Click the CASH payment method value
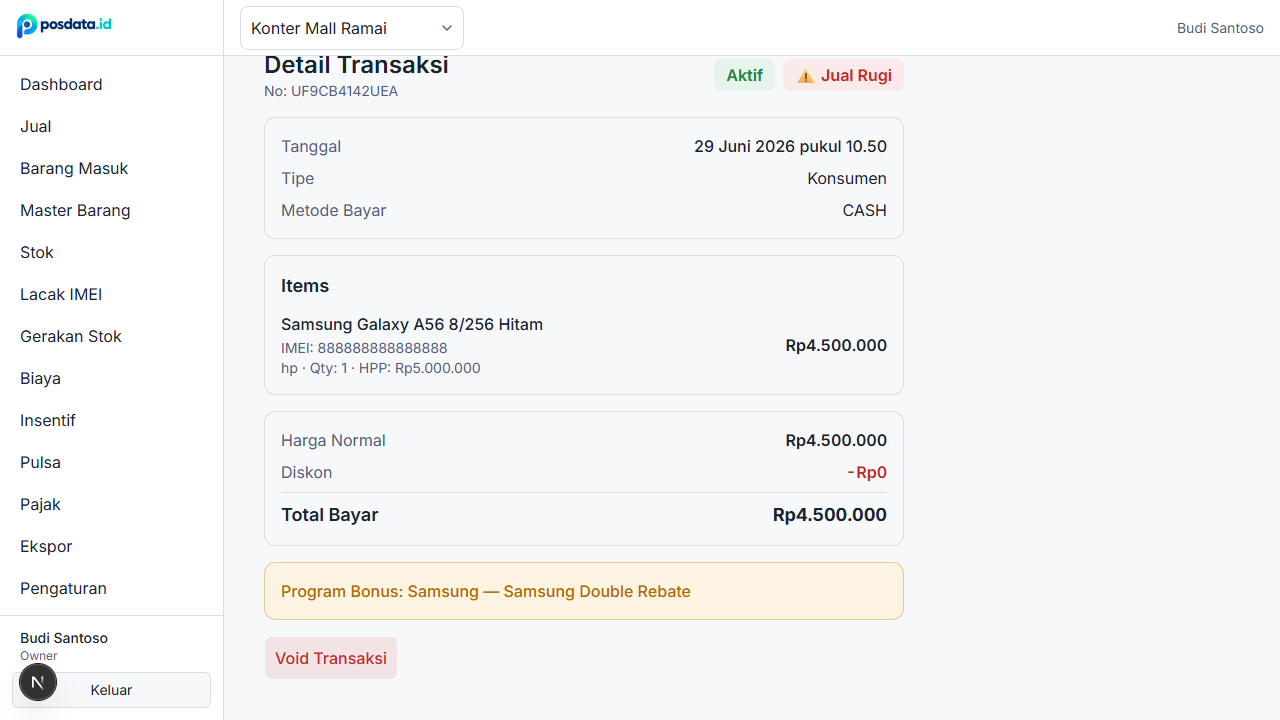 point(865,210)
